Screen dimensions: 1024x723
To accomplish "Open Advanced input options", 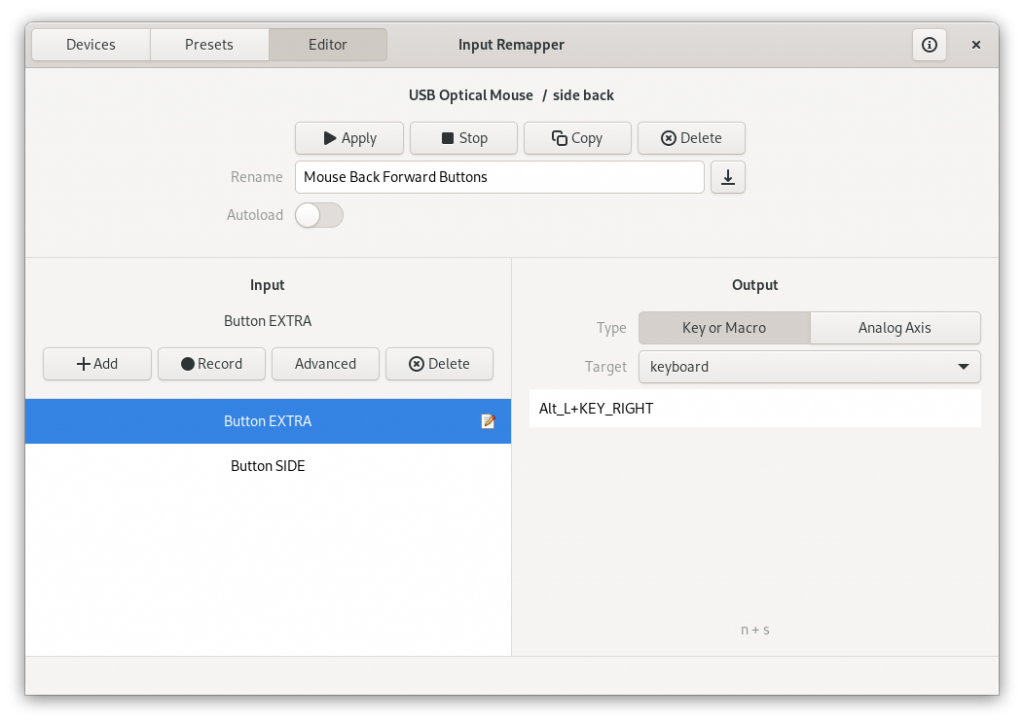I will click(x=325, y=364).
